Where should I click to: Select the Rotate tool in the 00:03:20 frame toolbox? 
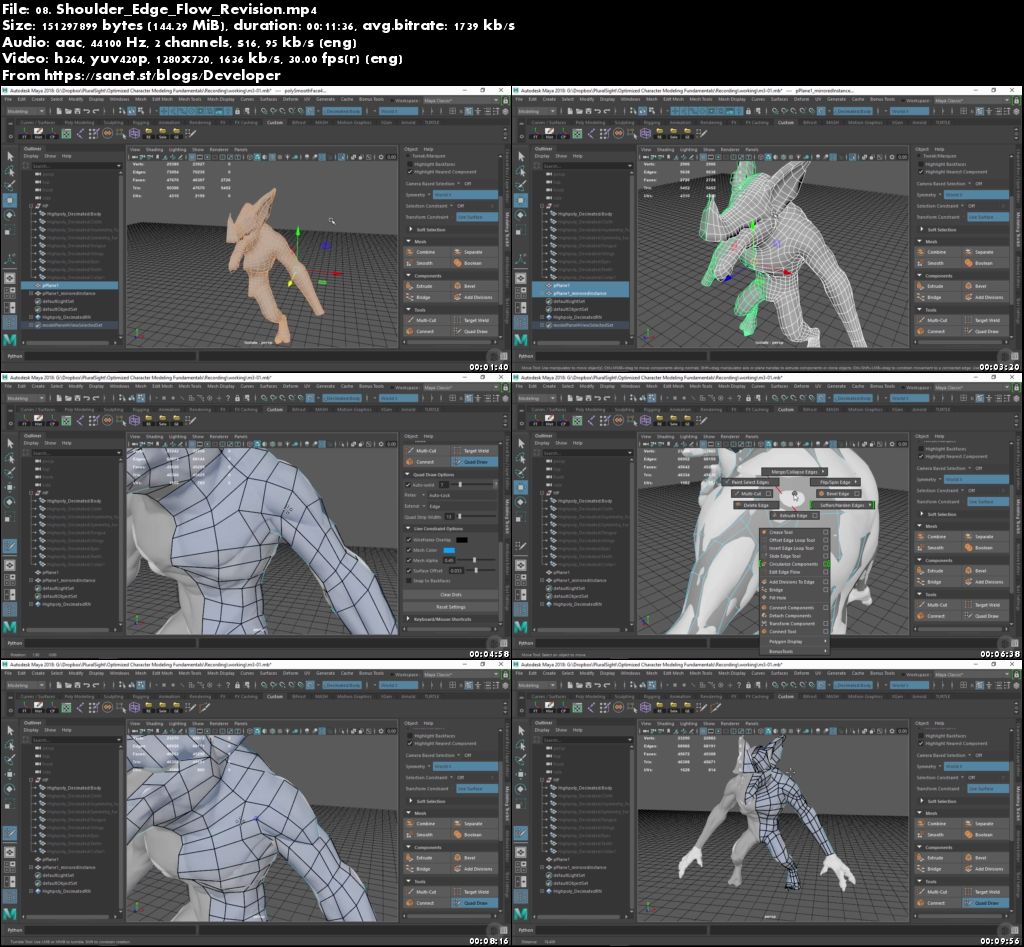tap(521, 215)
